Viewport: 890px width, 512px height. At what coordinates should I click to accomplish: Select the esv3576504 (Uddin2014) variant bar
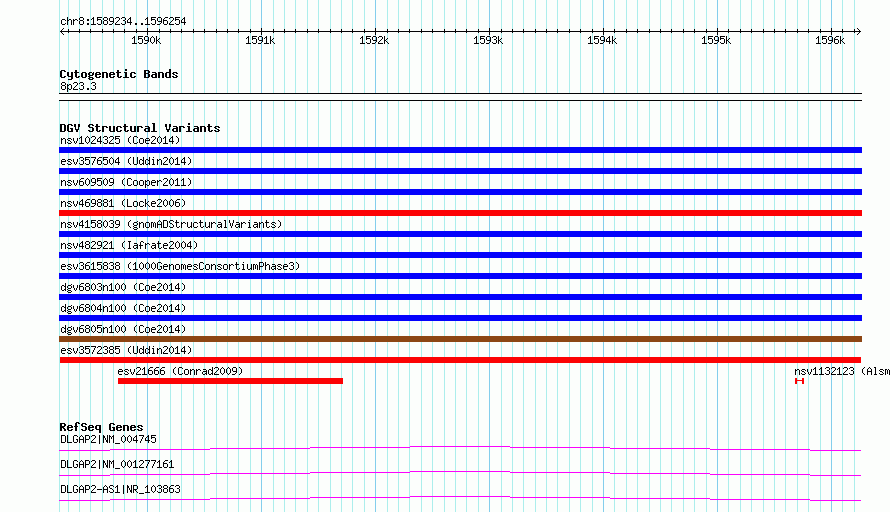coord(460,171)
